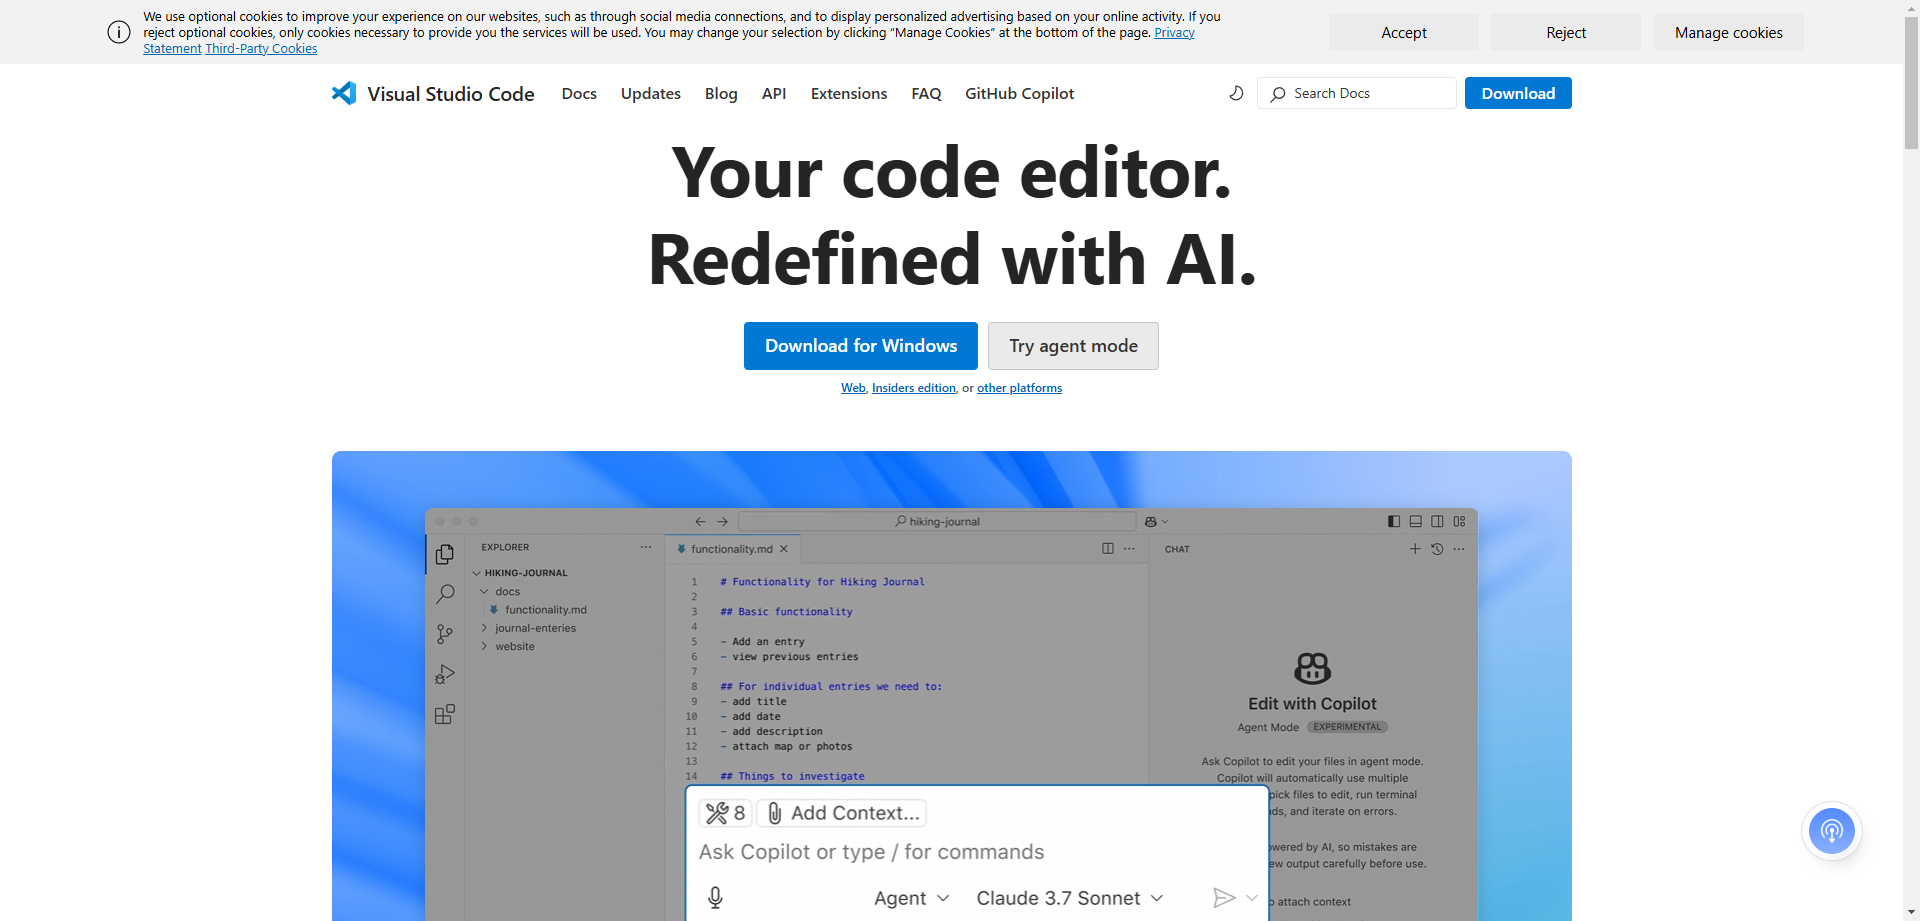Screen dimensions: 1920x921
Task: Click the Add Context button
Action: click(x=842, y=813)
